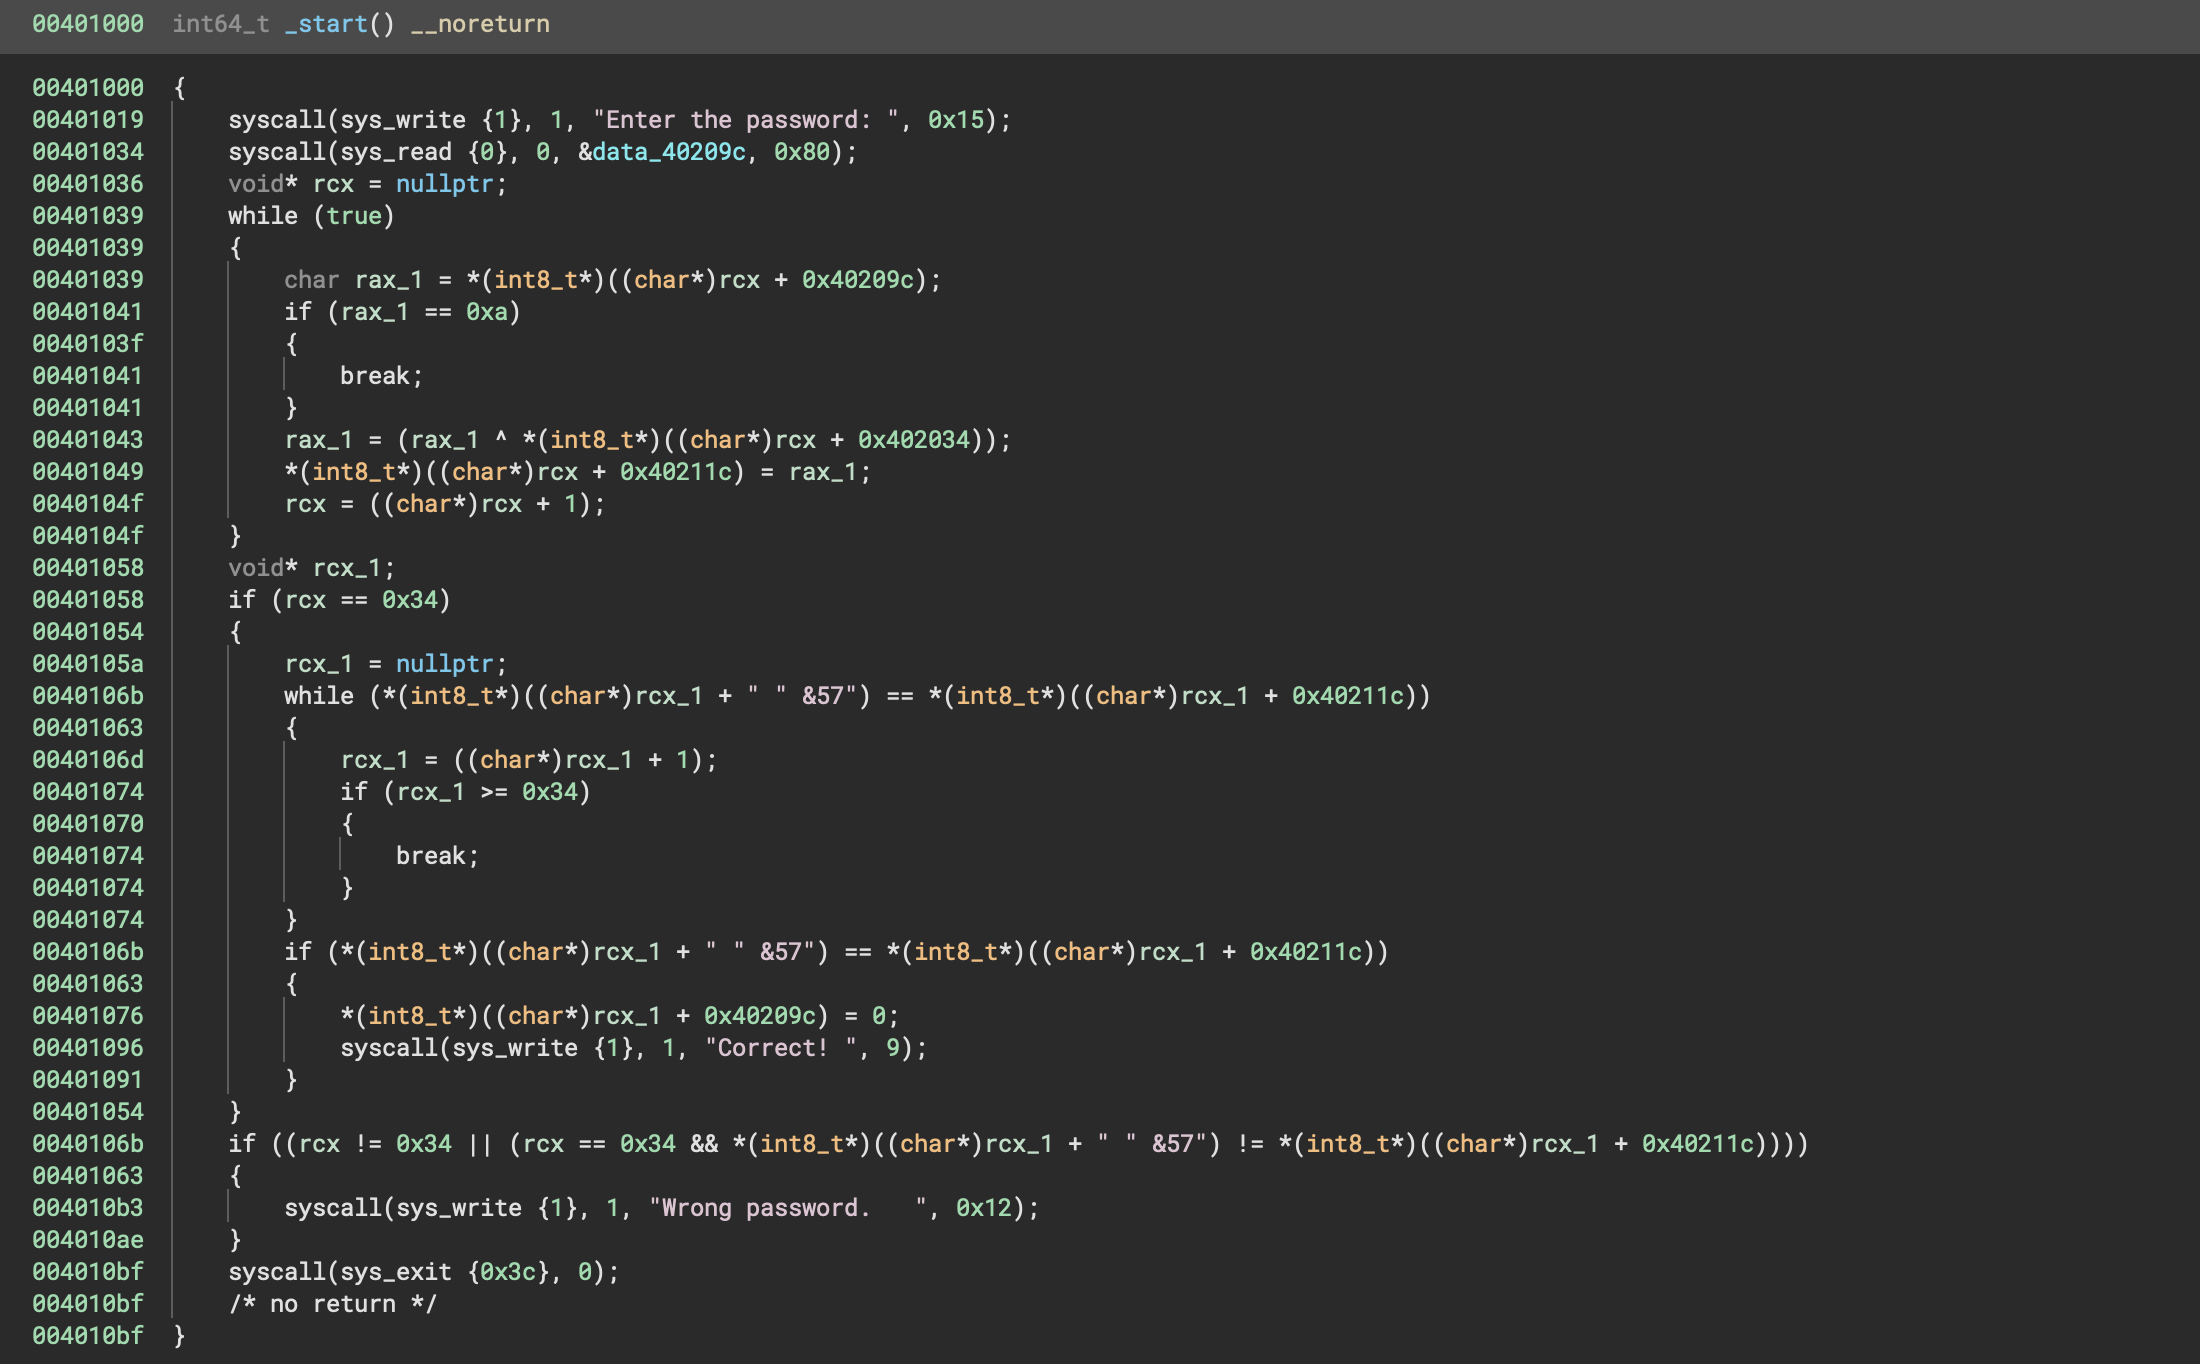This screenshot has height=1364, width=2200.
Task: Click rcx_1 >= 0x34 condition
Action: click(x=487, y=792)
